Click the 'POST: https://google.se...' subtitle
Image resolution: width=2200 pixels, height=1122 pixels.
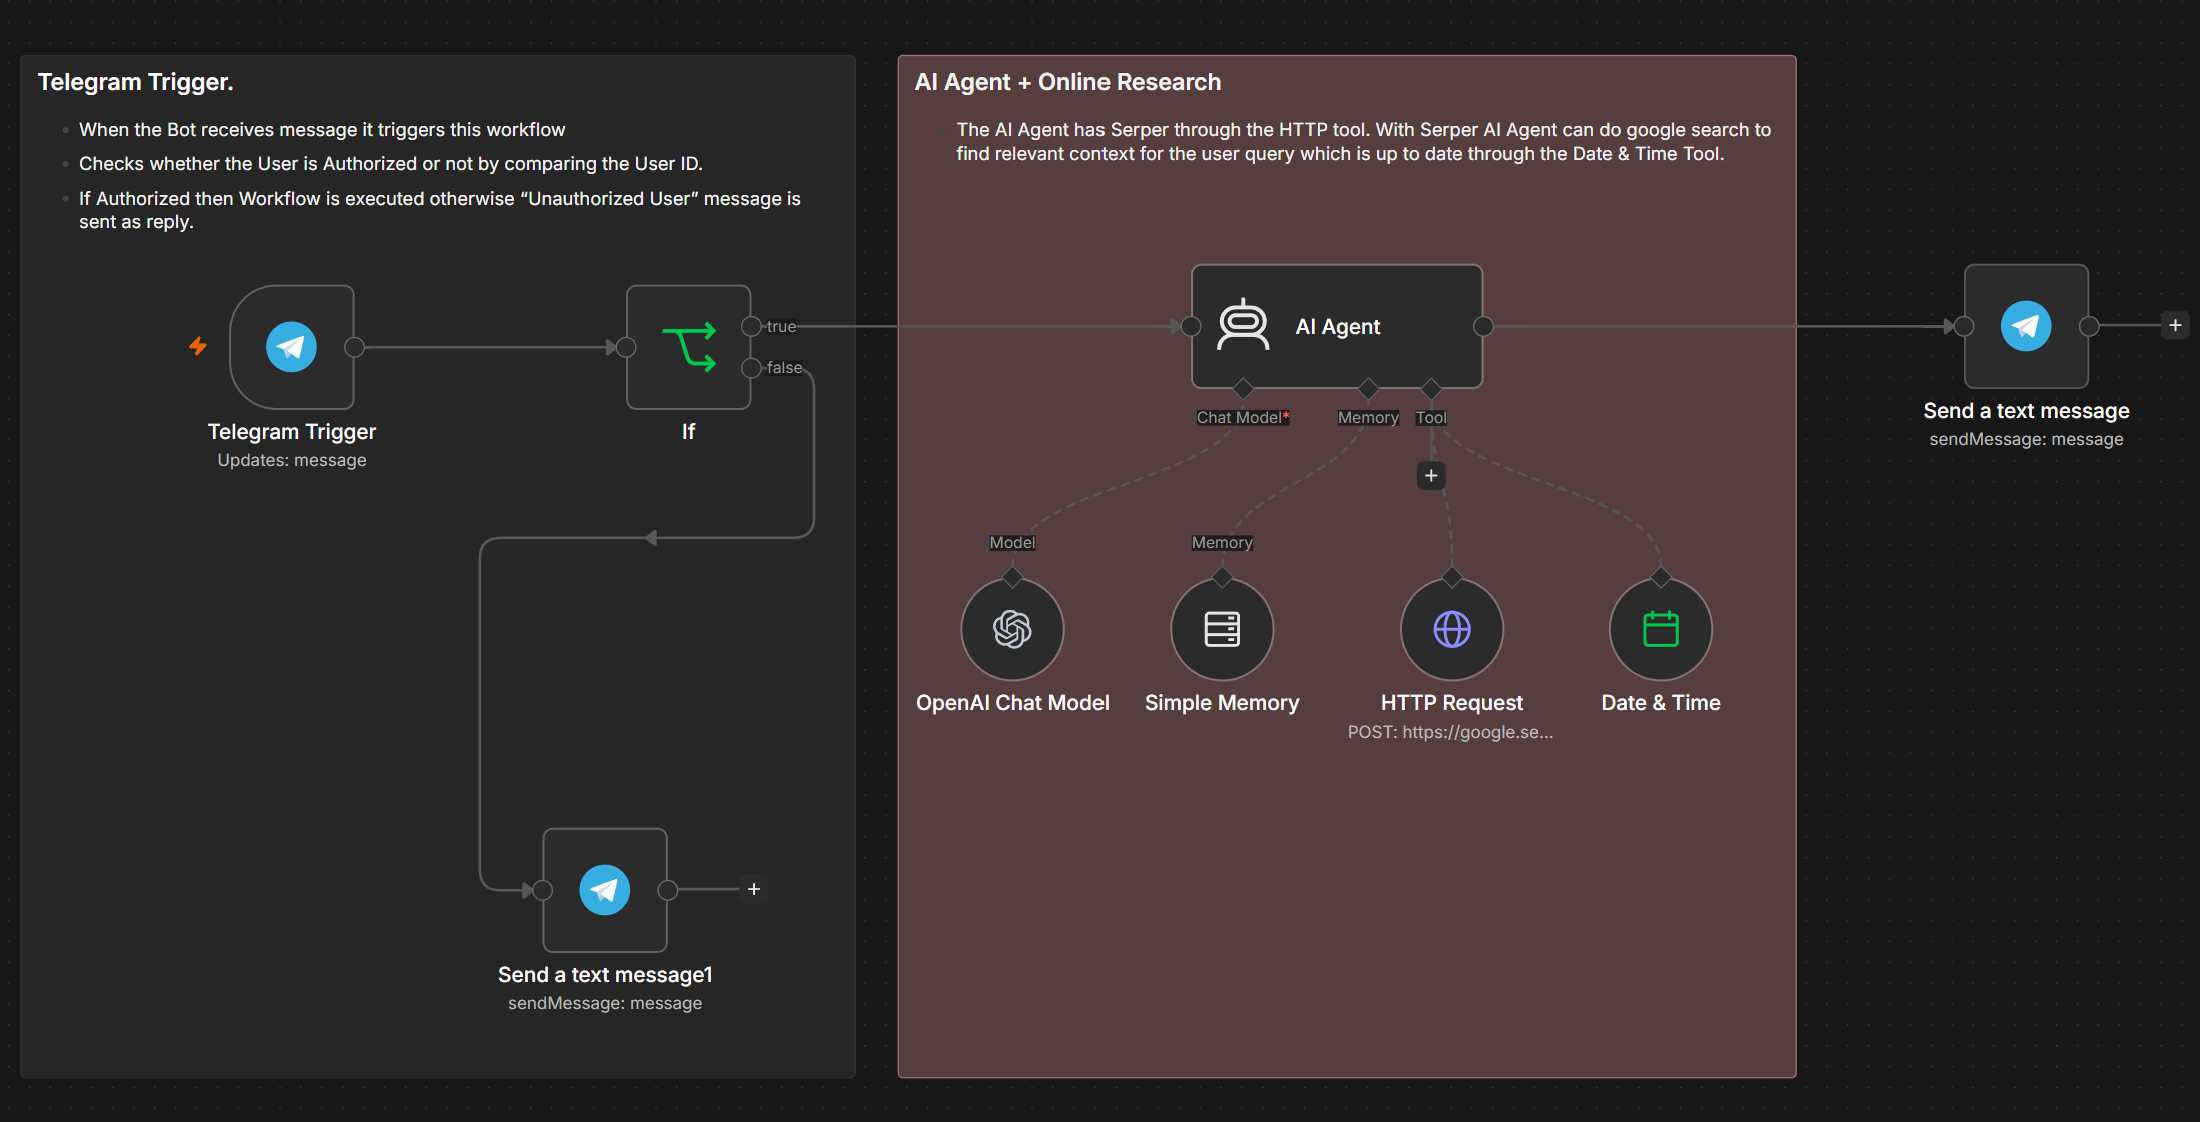(x=1450, y=732)
